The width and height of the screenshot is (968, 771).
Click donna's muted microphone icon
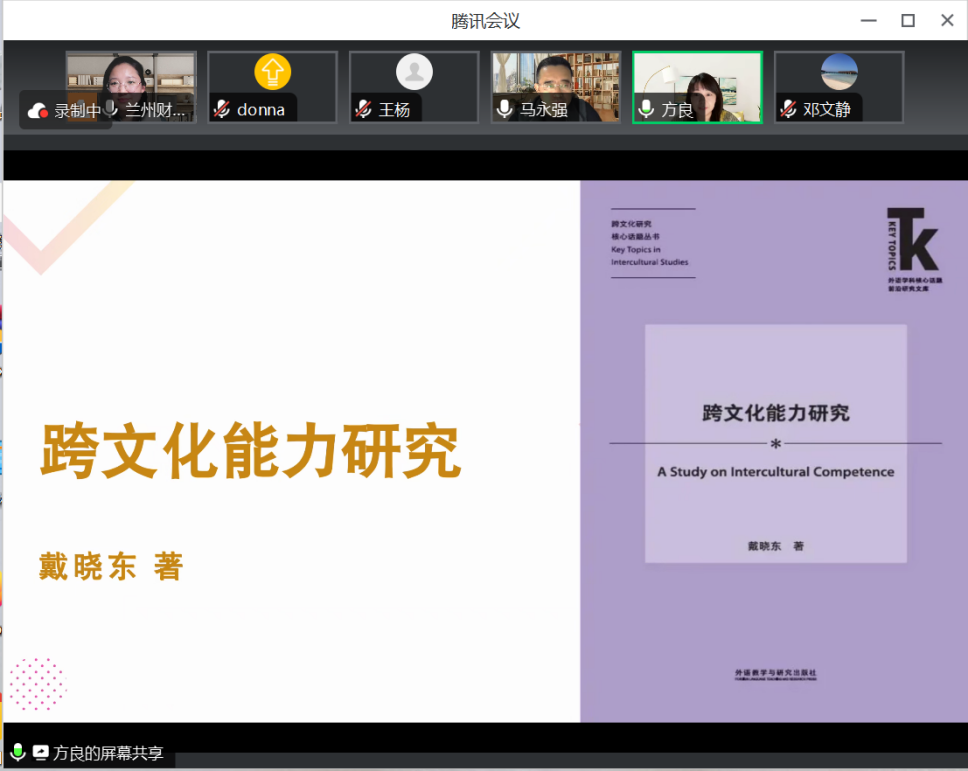222,109
